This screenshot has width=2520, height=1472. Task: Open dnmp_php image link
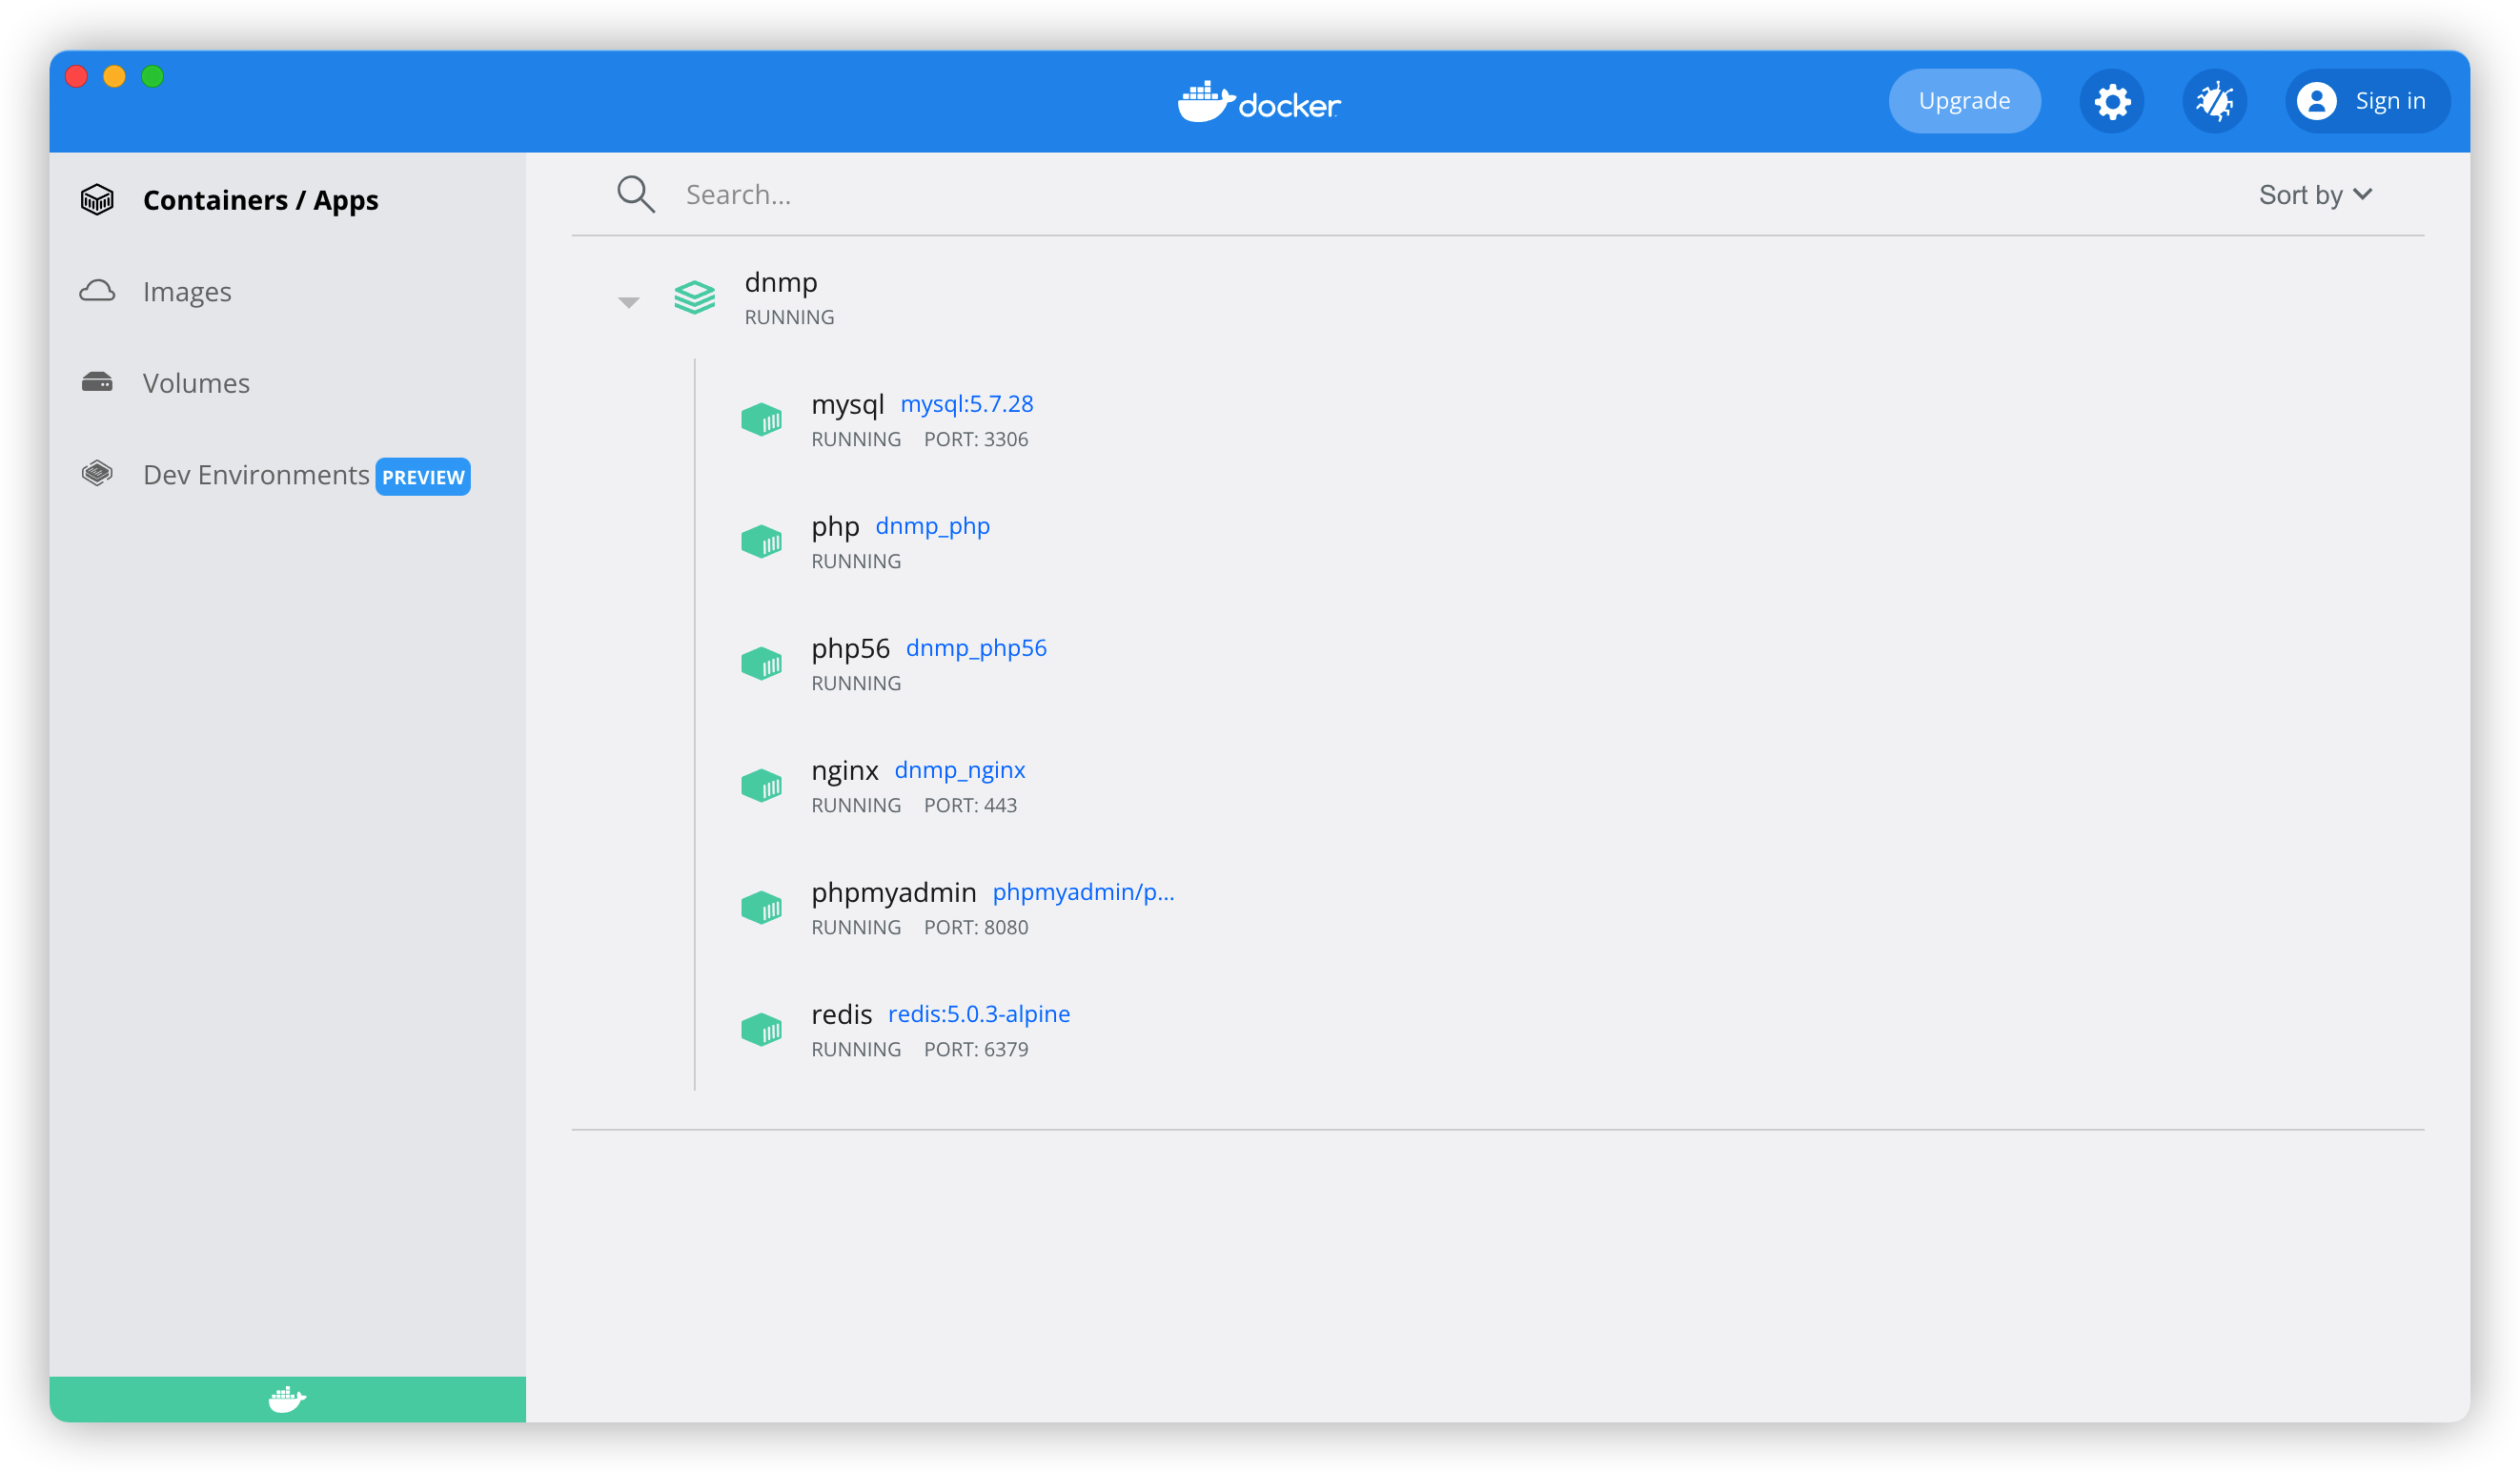[x=933, y=526]
